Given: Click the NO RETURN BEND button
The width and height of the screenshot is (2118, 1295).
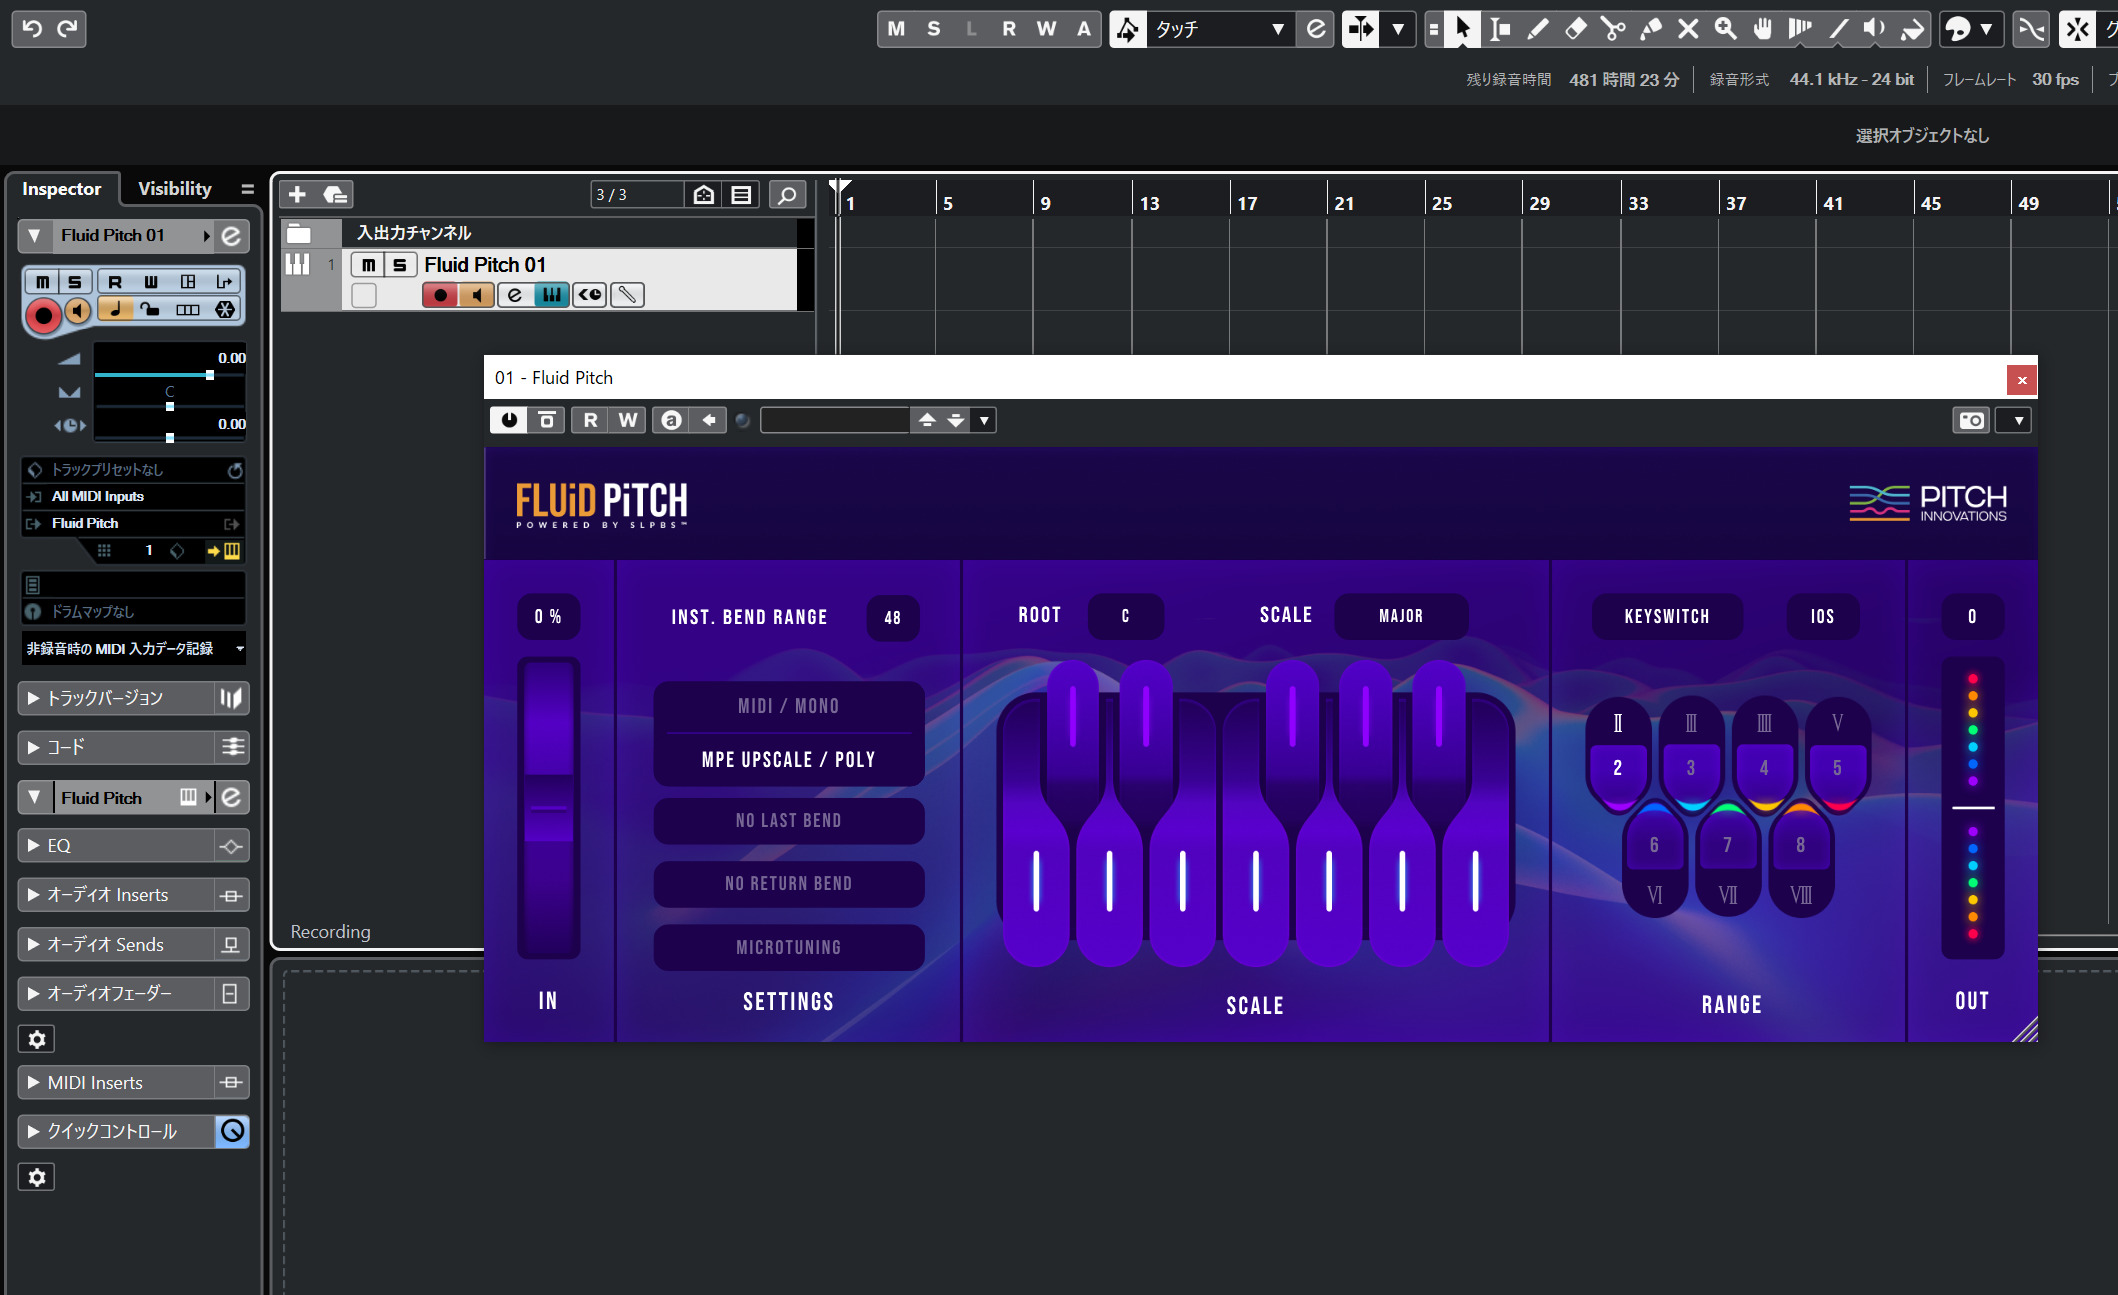Looking at the screenshot, I should (789, 884).
